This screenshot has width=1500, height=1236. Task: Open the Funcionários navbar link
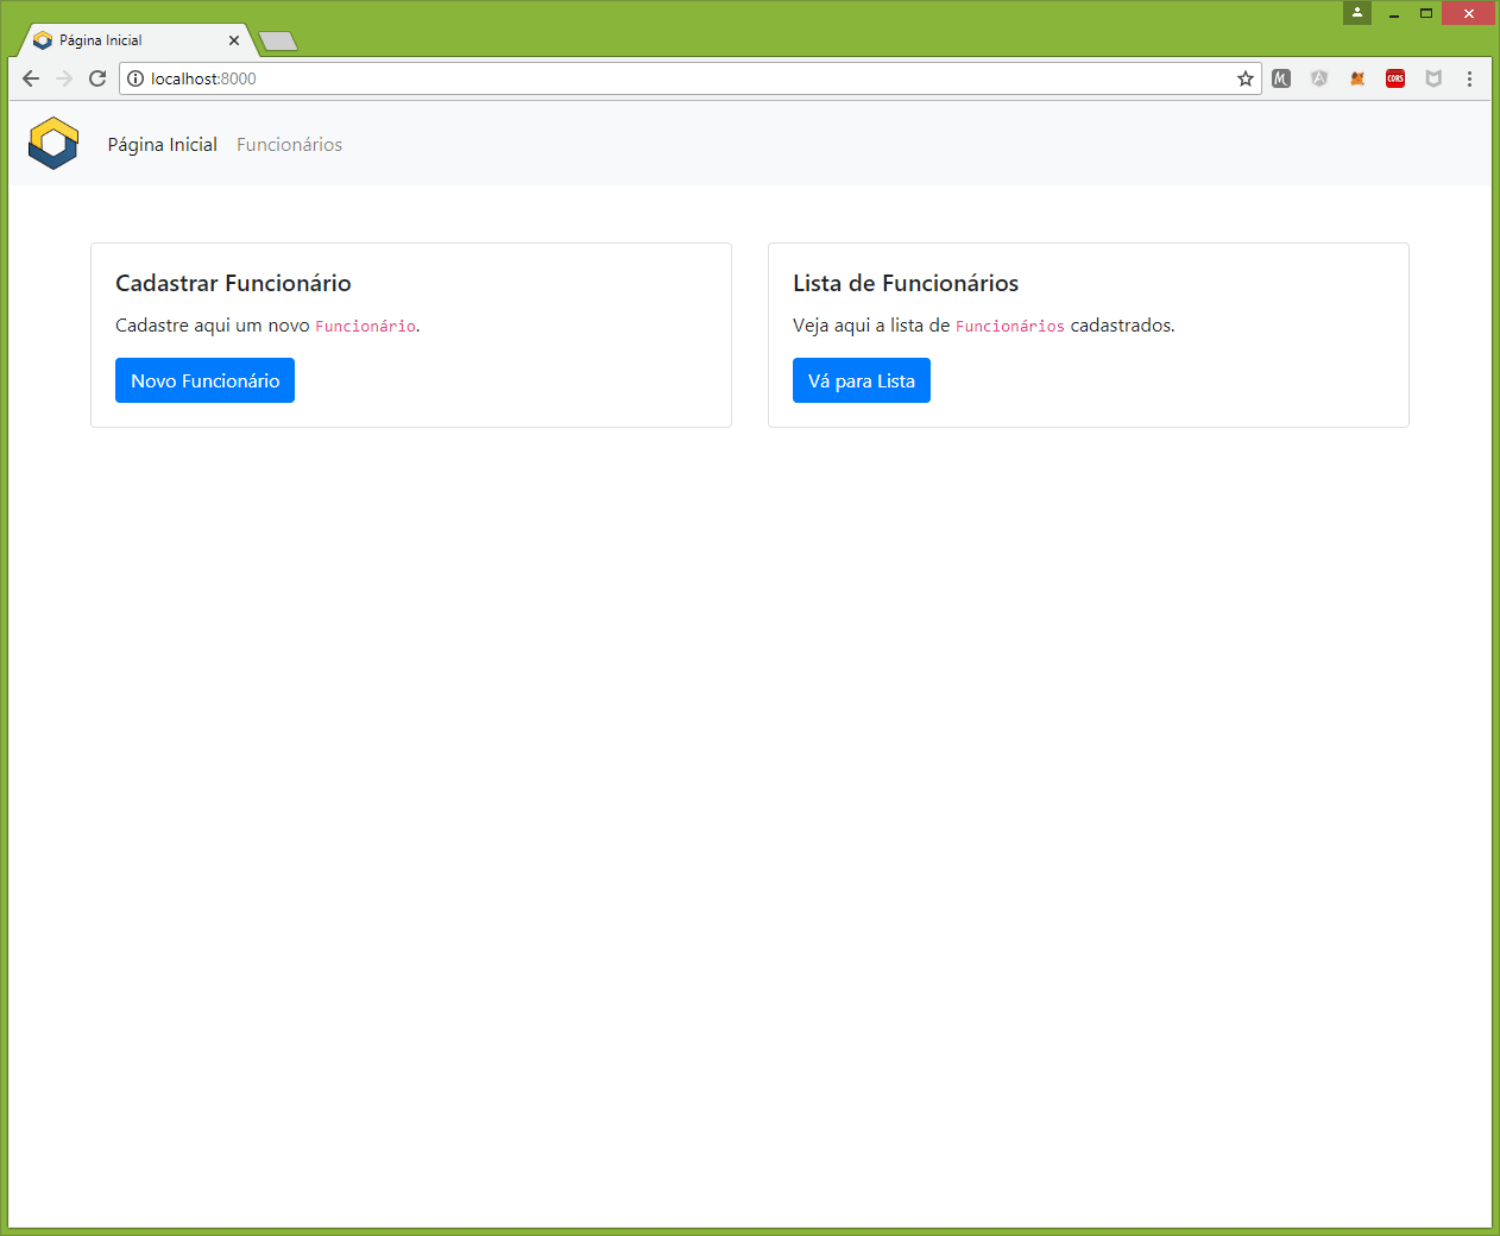(x=289, y=145)
